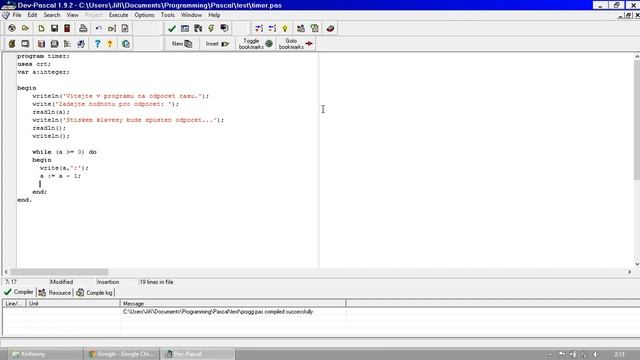Print the current file
Image resolution: width=640 pixels, height=360 pixels.
83,28
